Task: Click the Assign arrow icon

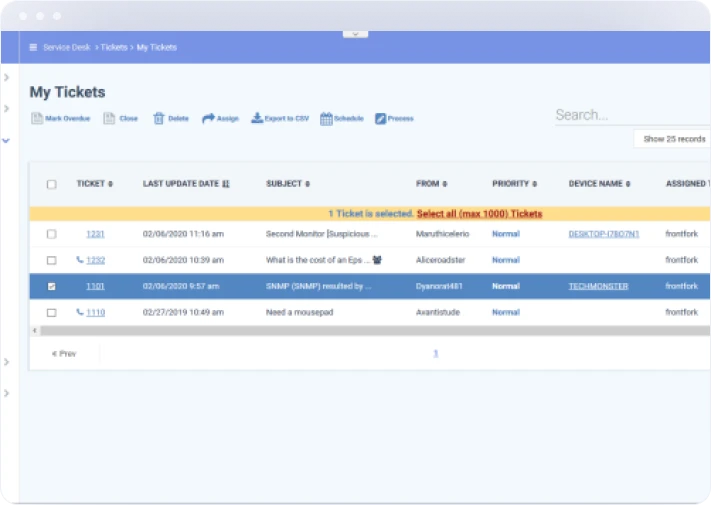Action: point(208,119)
